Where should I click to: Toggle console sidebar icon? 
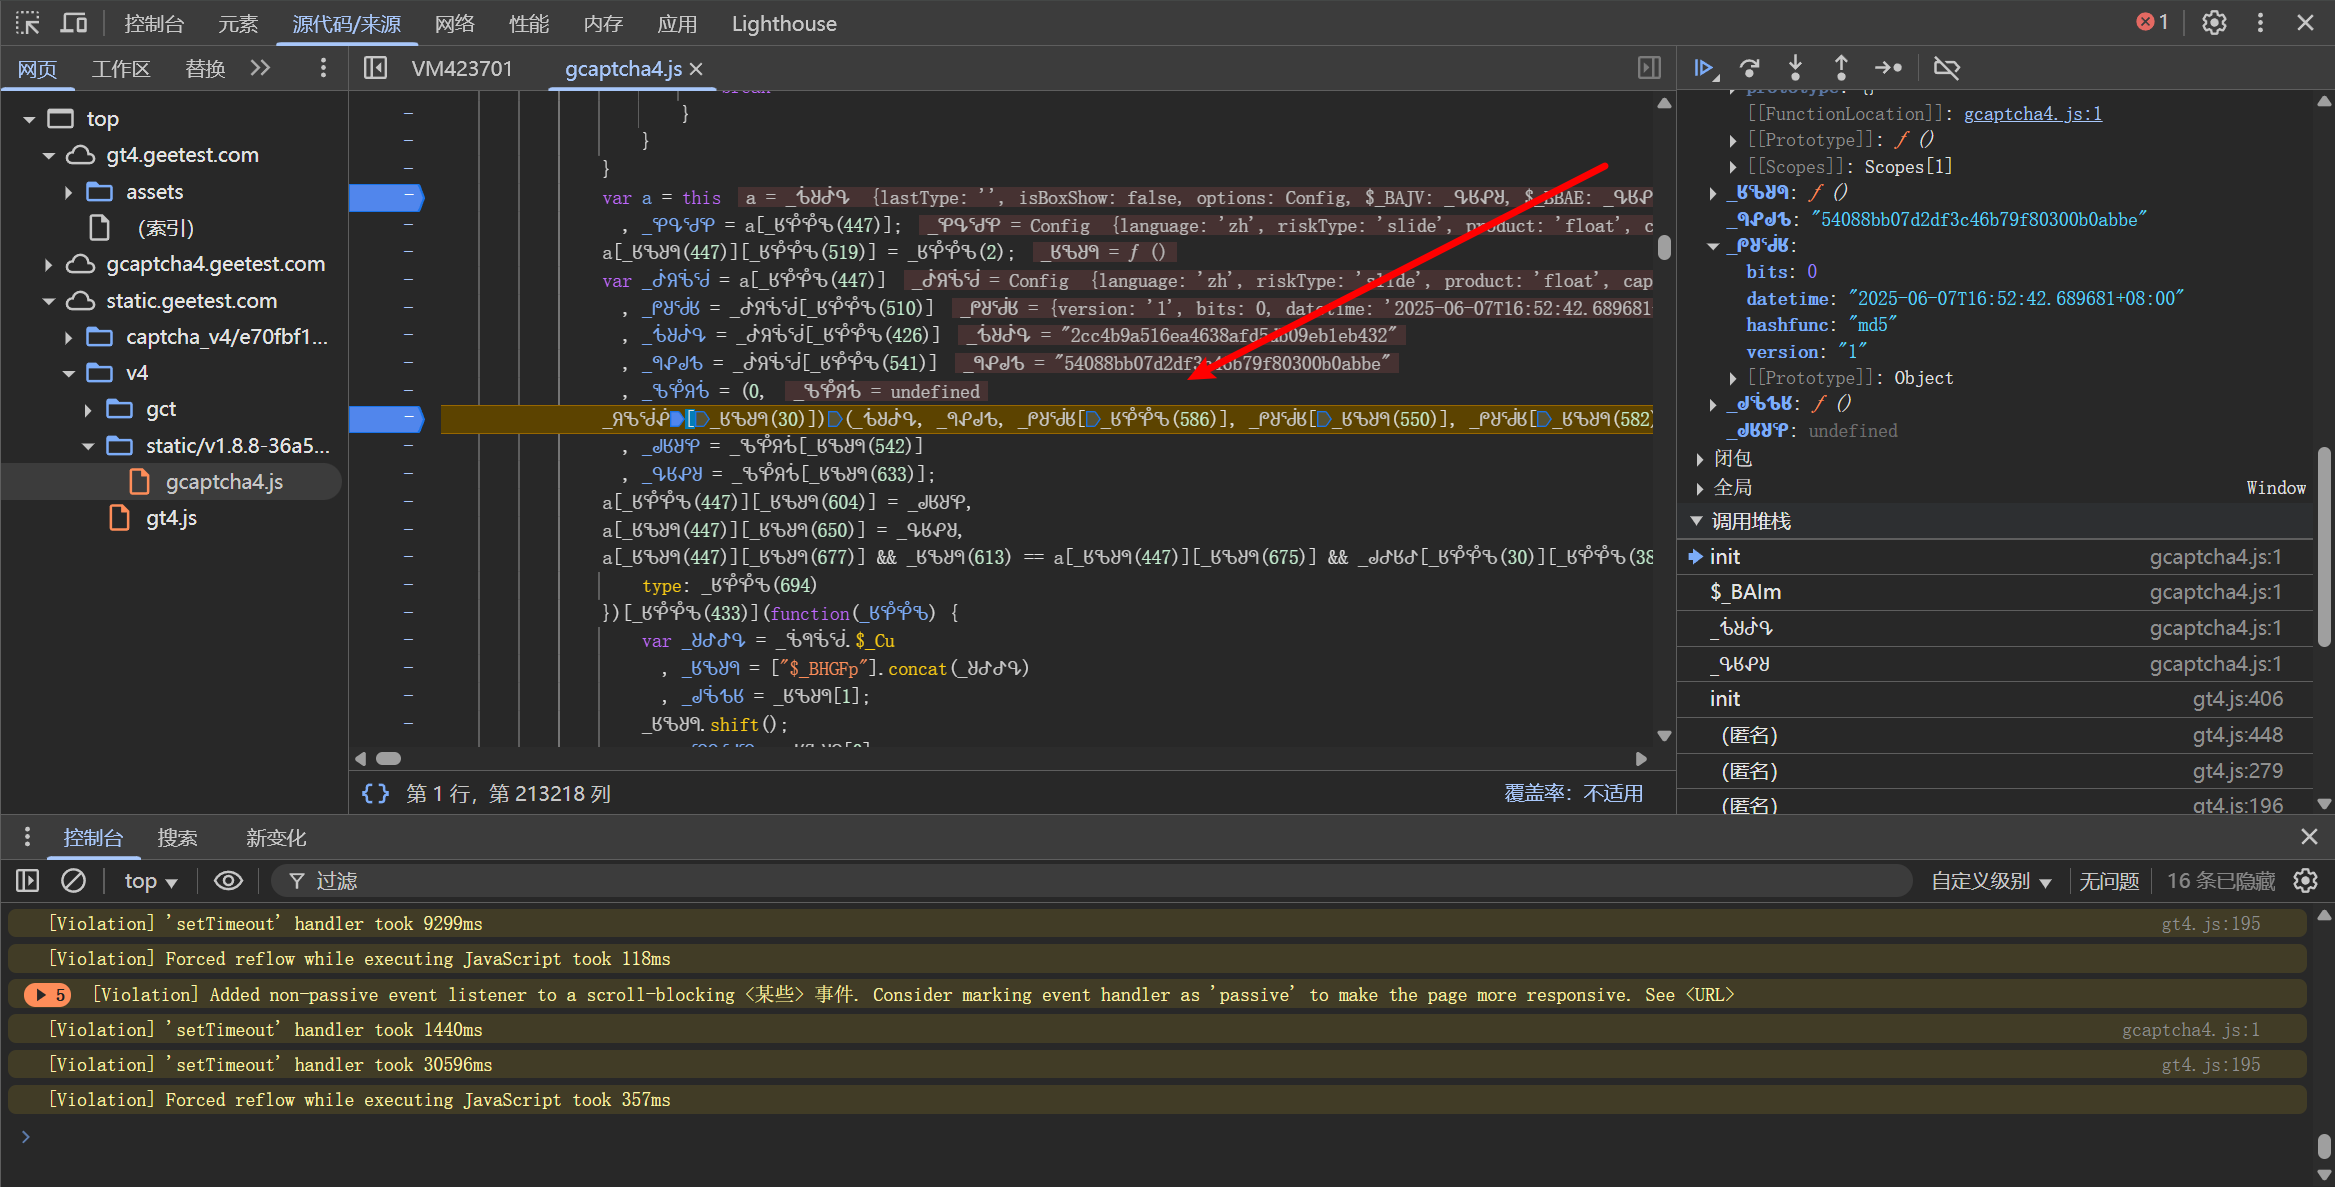click(28, 881)
